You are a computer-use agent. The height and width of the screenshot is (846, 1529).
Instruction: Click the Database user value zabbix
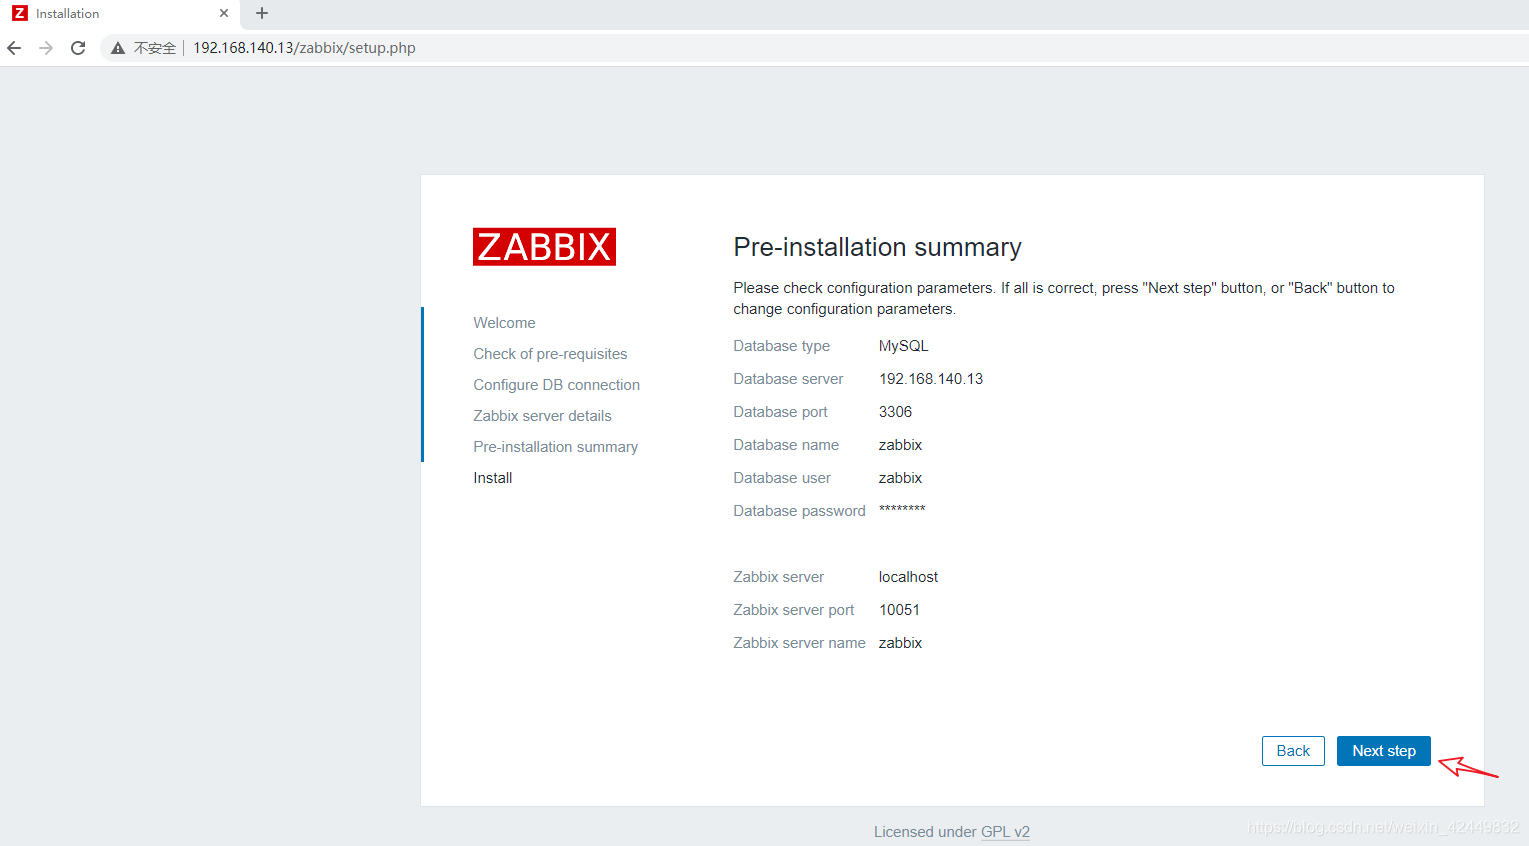click(900, 478)
